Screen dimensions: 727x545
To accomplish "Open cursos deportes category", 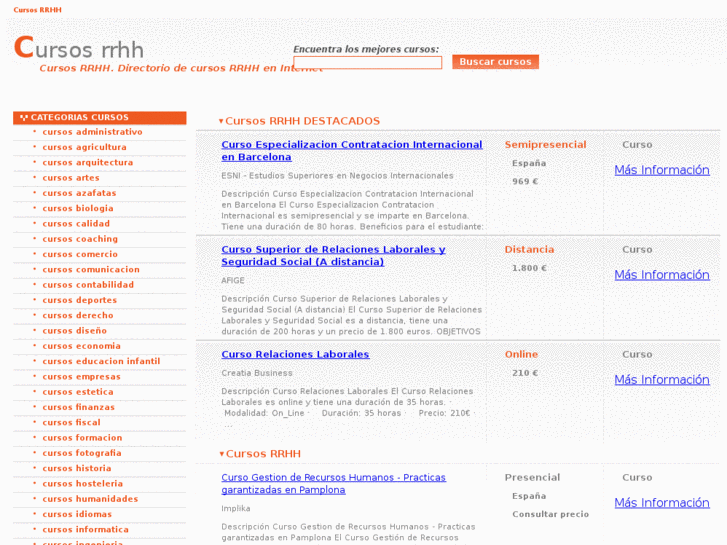I will coord(80,301).
